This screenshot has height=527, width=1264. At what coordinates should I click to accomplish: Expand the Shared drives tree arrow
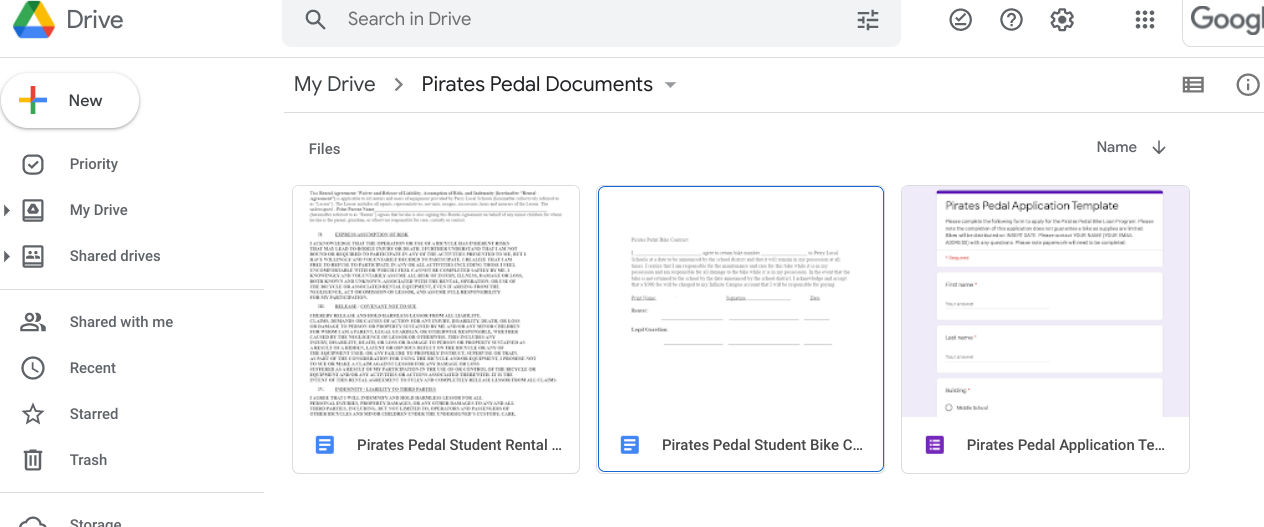7,256
